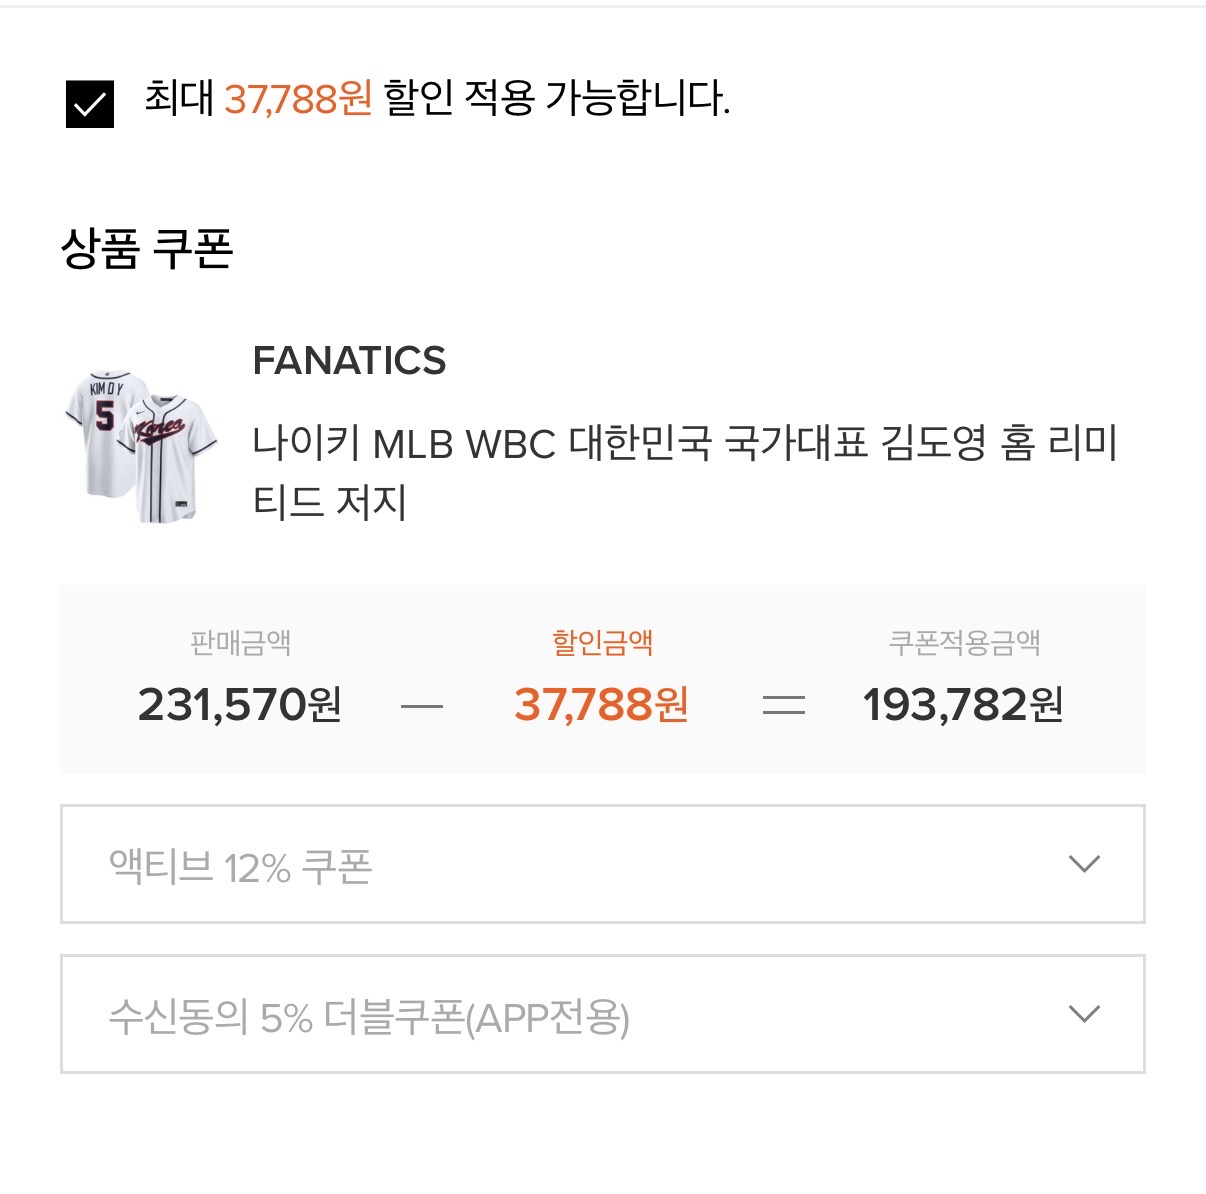Click the orange 할인금액 37,788원 value
1206x1194 pixels.
coord(602,704)
